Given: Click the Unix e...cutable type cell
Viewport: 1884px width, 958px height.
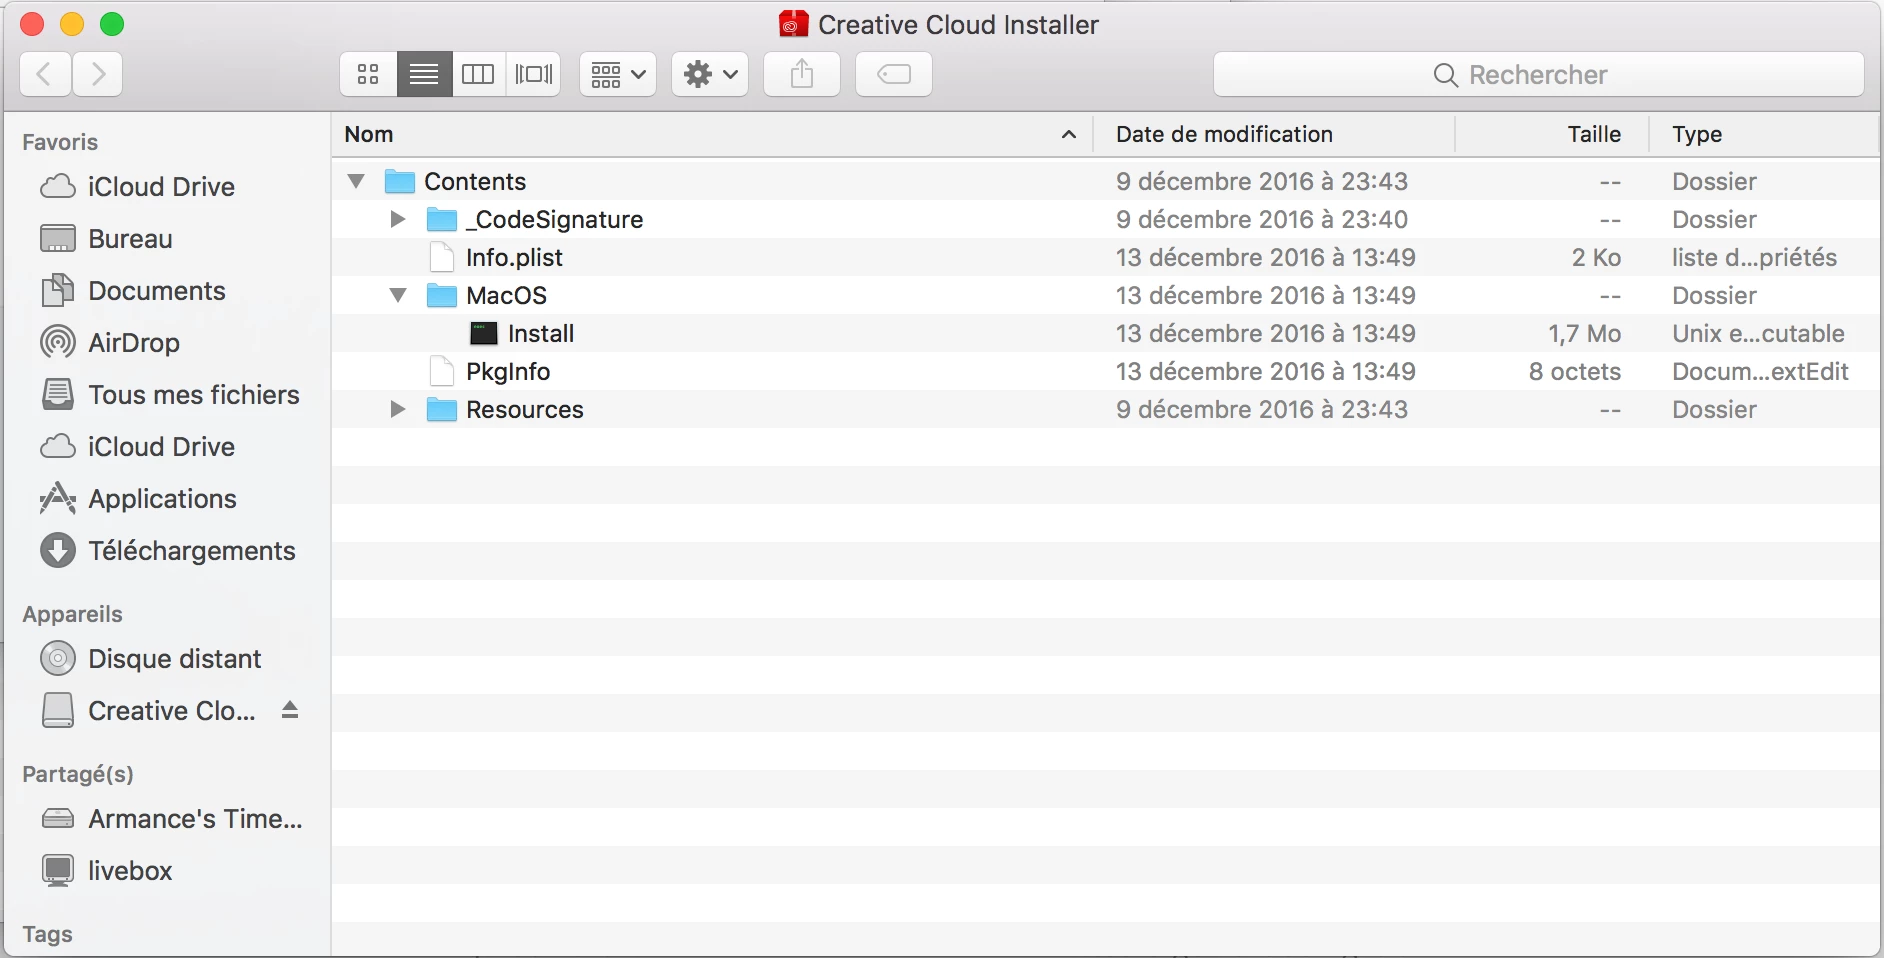Looking at the screenshot, I should [x=1758, y=333].
